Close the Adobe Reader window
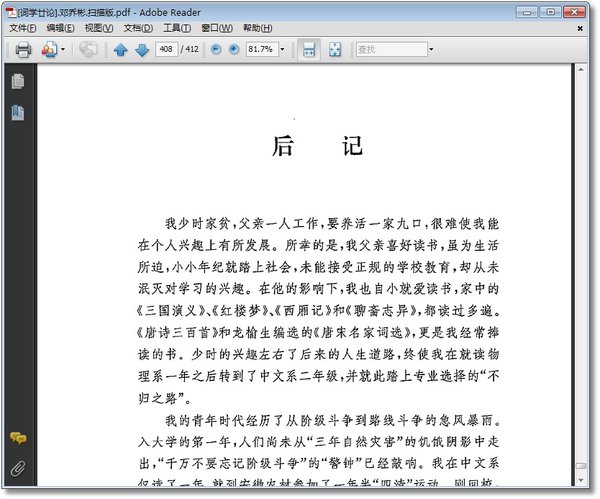 click(574, 12)
